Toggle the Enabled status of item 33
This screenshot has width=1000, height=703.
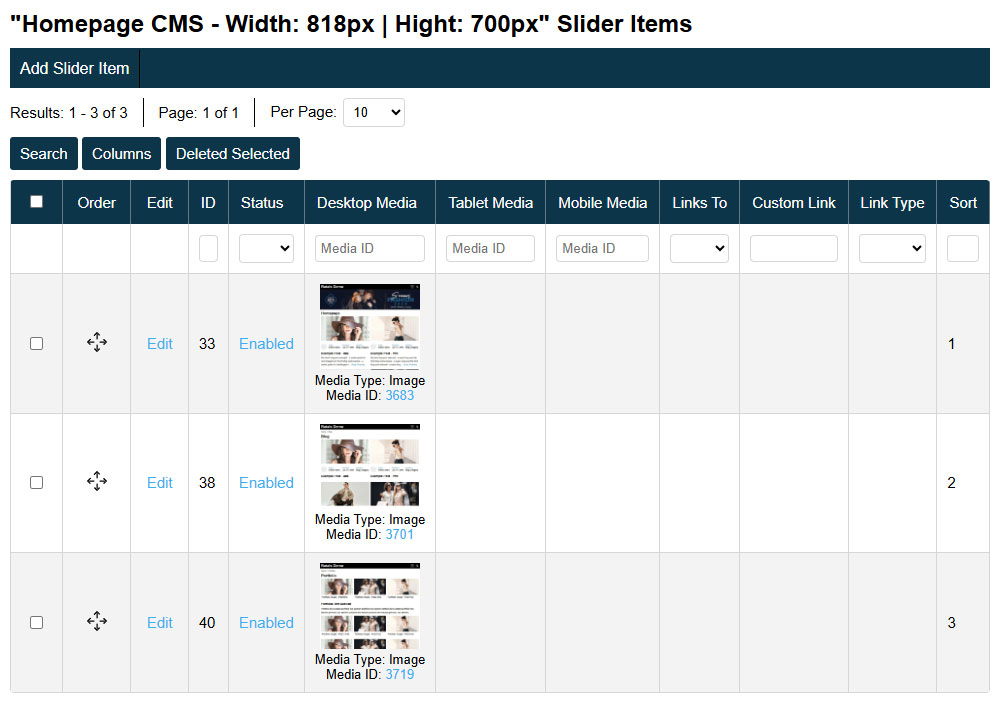(266, 344)
